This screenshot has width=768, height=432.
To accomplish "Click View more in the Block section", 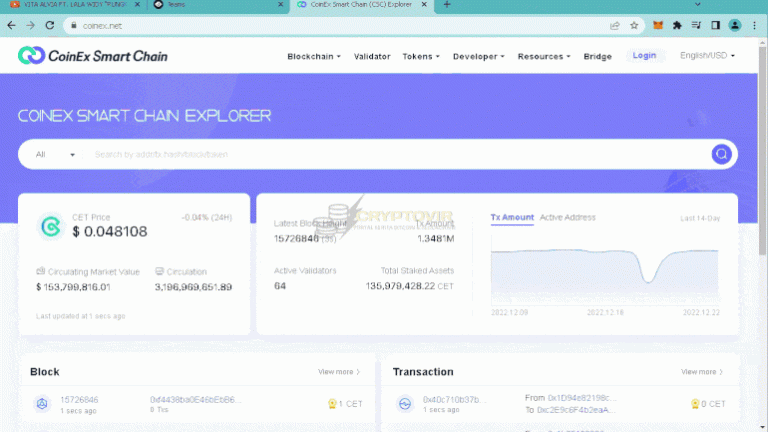I will click(339, 372).
